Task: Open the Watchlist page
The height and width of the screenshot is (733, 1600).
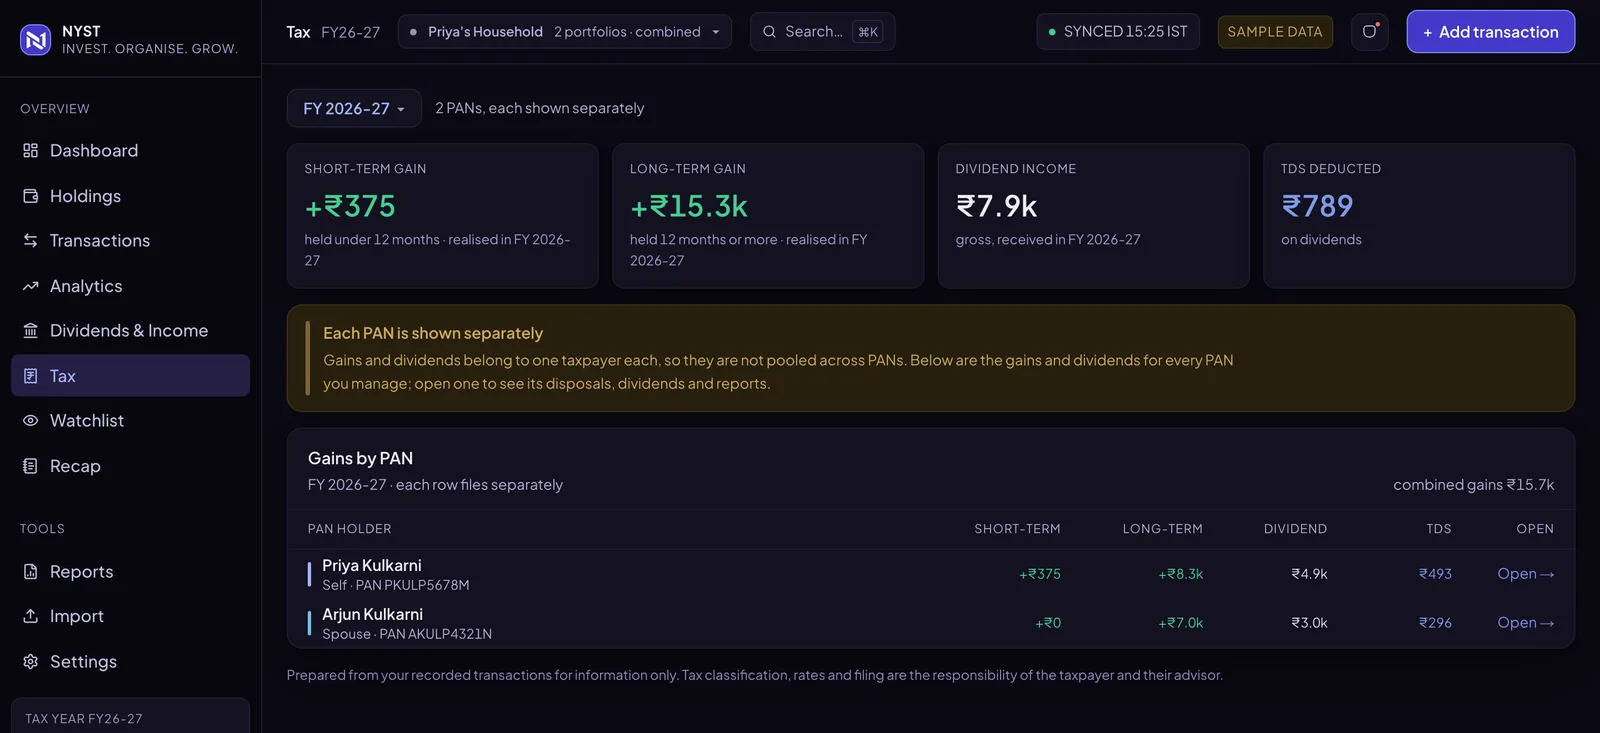Action: click(130, 421)
